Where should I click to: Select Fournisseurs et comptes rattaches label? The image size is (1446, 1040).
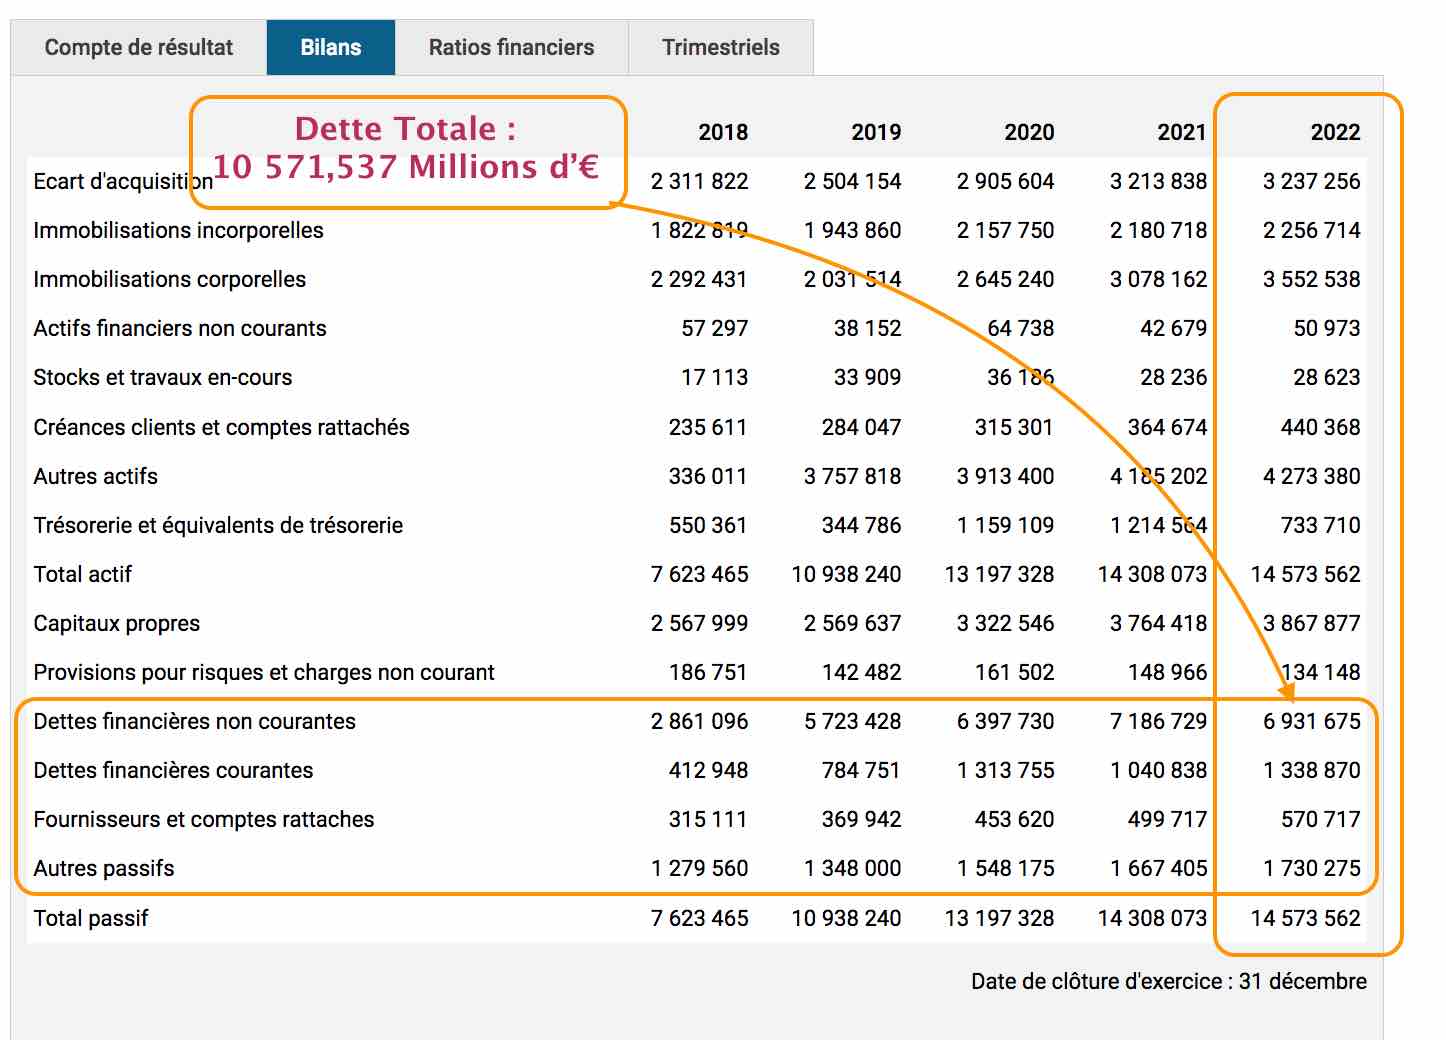click(203, 819)
